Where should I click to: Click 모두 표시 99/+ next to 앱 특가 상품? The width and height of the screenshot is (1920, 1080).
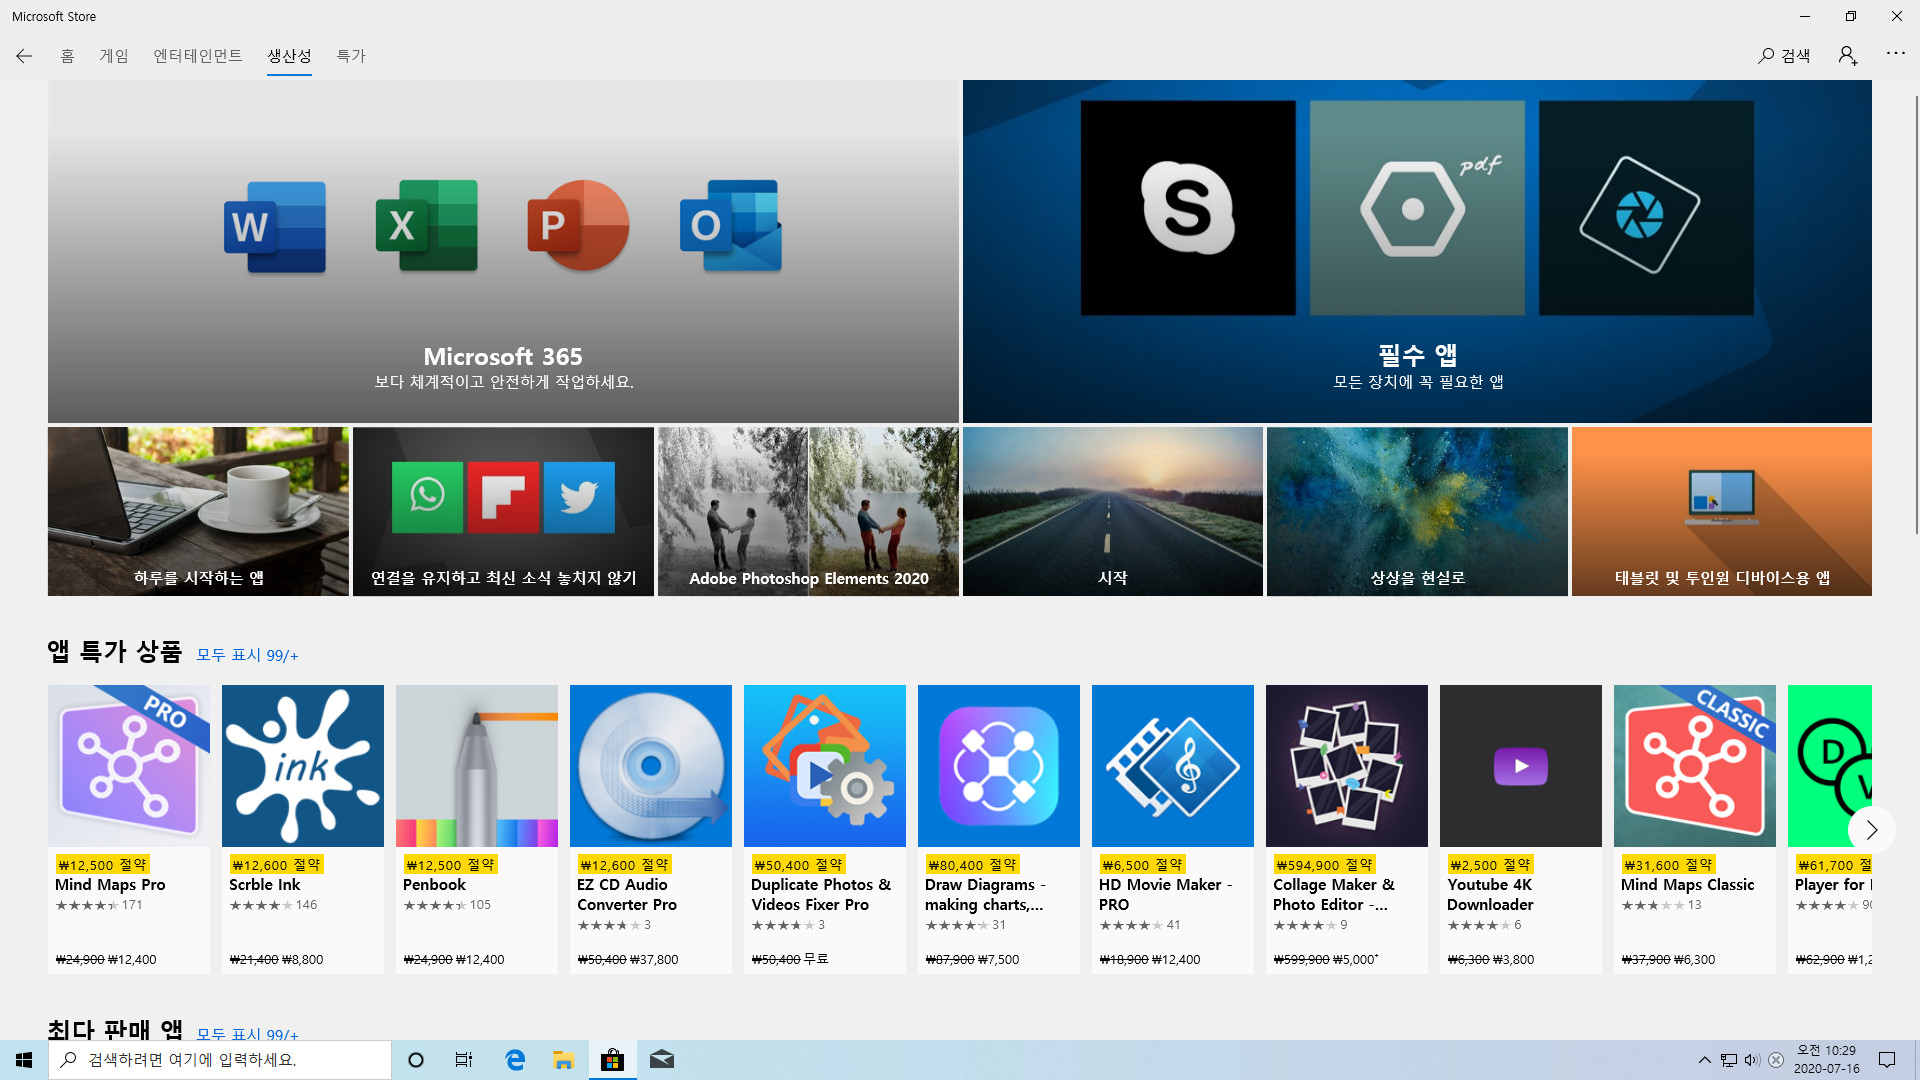(x=247, y=655)
